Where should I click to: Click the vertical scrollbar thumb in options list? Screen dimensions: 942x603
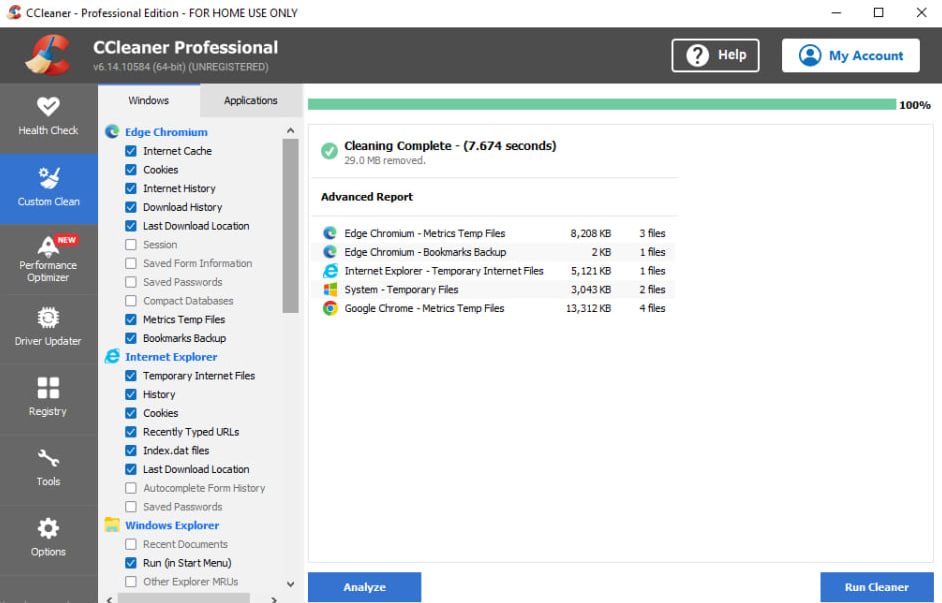[x=291, y=226]
